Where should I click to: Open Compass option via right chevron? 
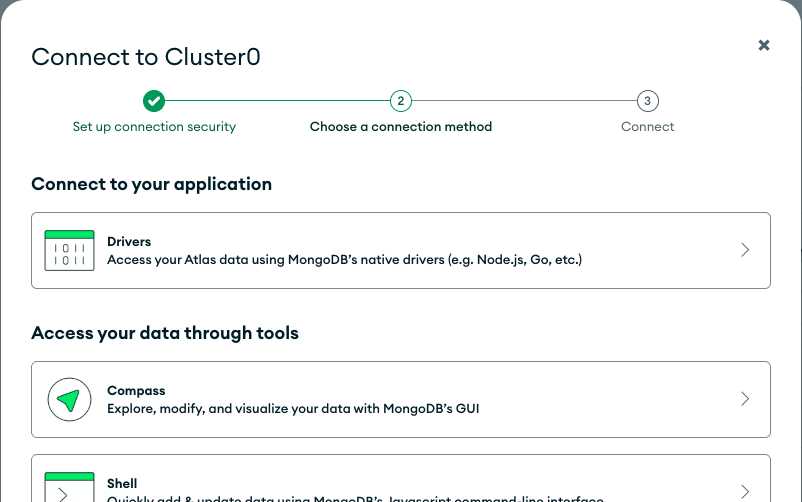tap(745, 399)
